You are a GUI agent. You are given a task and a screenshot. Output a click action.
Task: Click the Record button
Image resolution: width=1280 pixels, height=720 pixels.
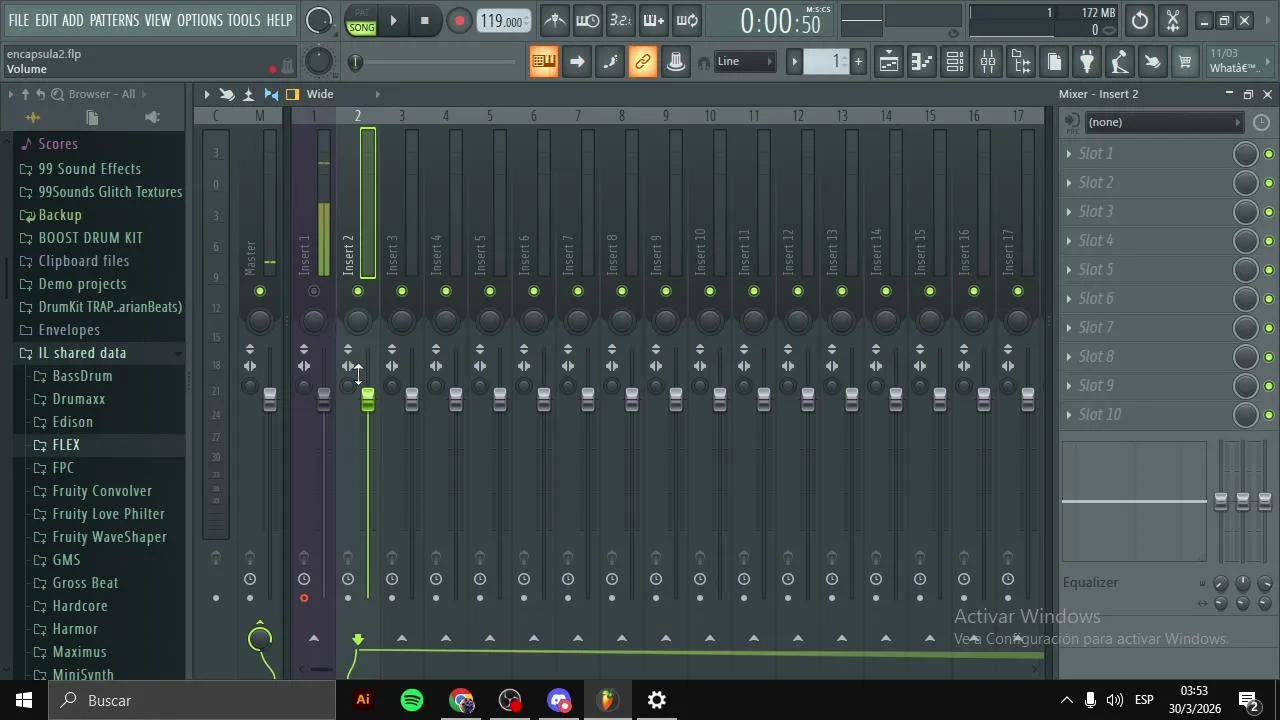point(459,20)
